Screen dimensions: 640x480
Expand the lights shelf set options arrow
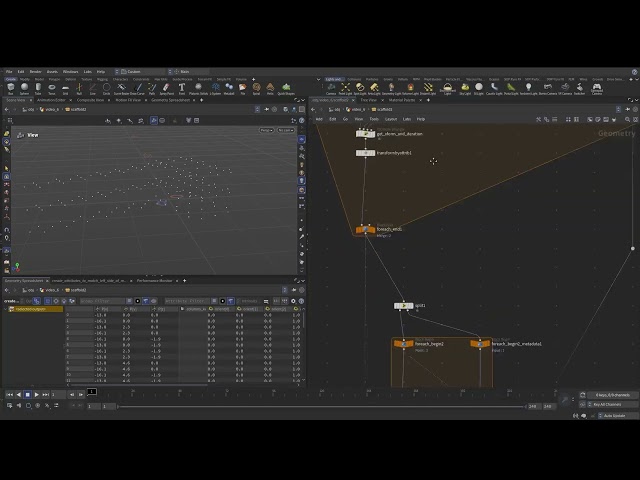pos(318,79)
